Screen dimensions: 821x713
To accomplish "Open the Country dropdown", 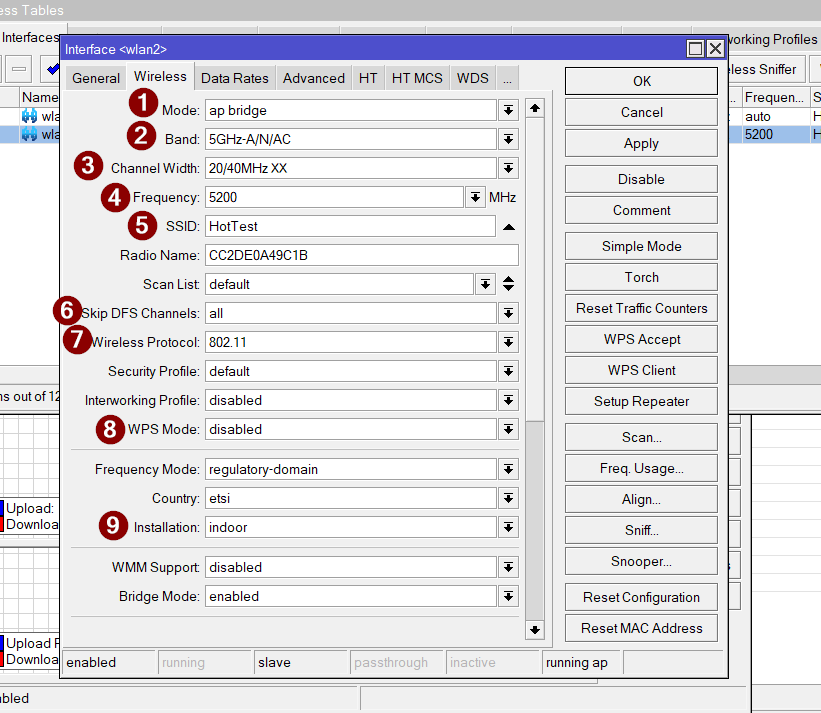I will (508, 498).
